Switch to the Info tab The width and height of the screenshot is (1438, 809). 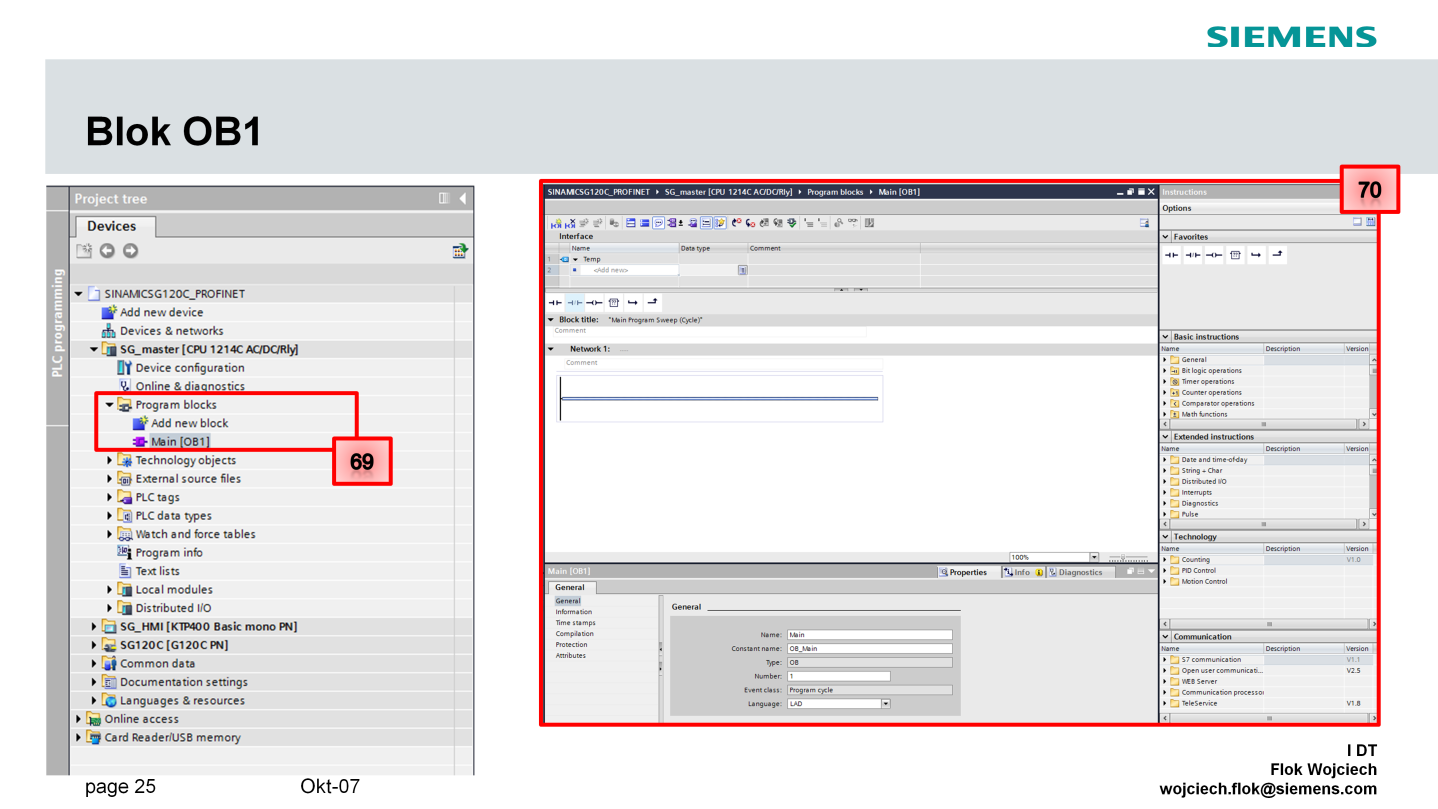point(1023,572)
